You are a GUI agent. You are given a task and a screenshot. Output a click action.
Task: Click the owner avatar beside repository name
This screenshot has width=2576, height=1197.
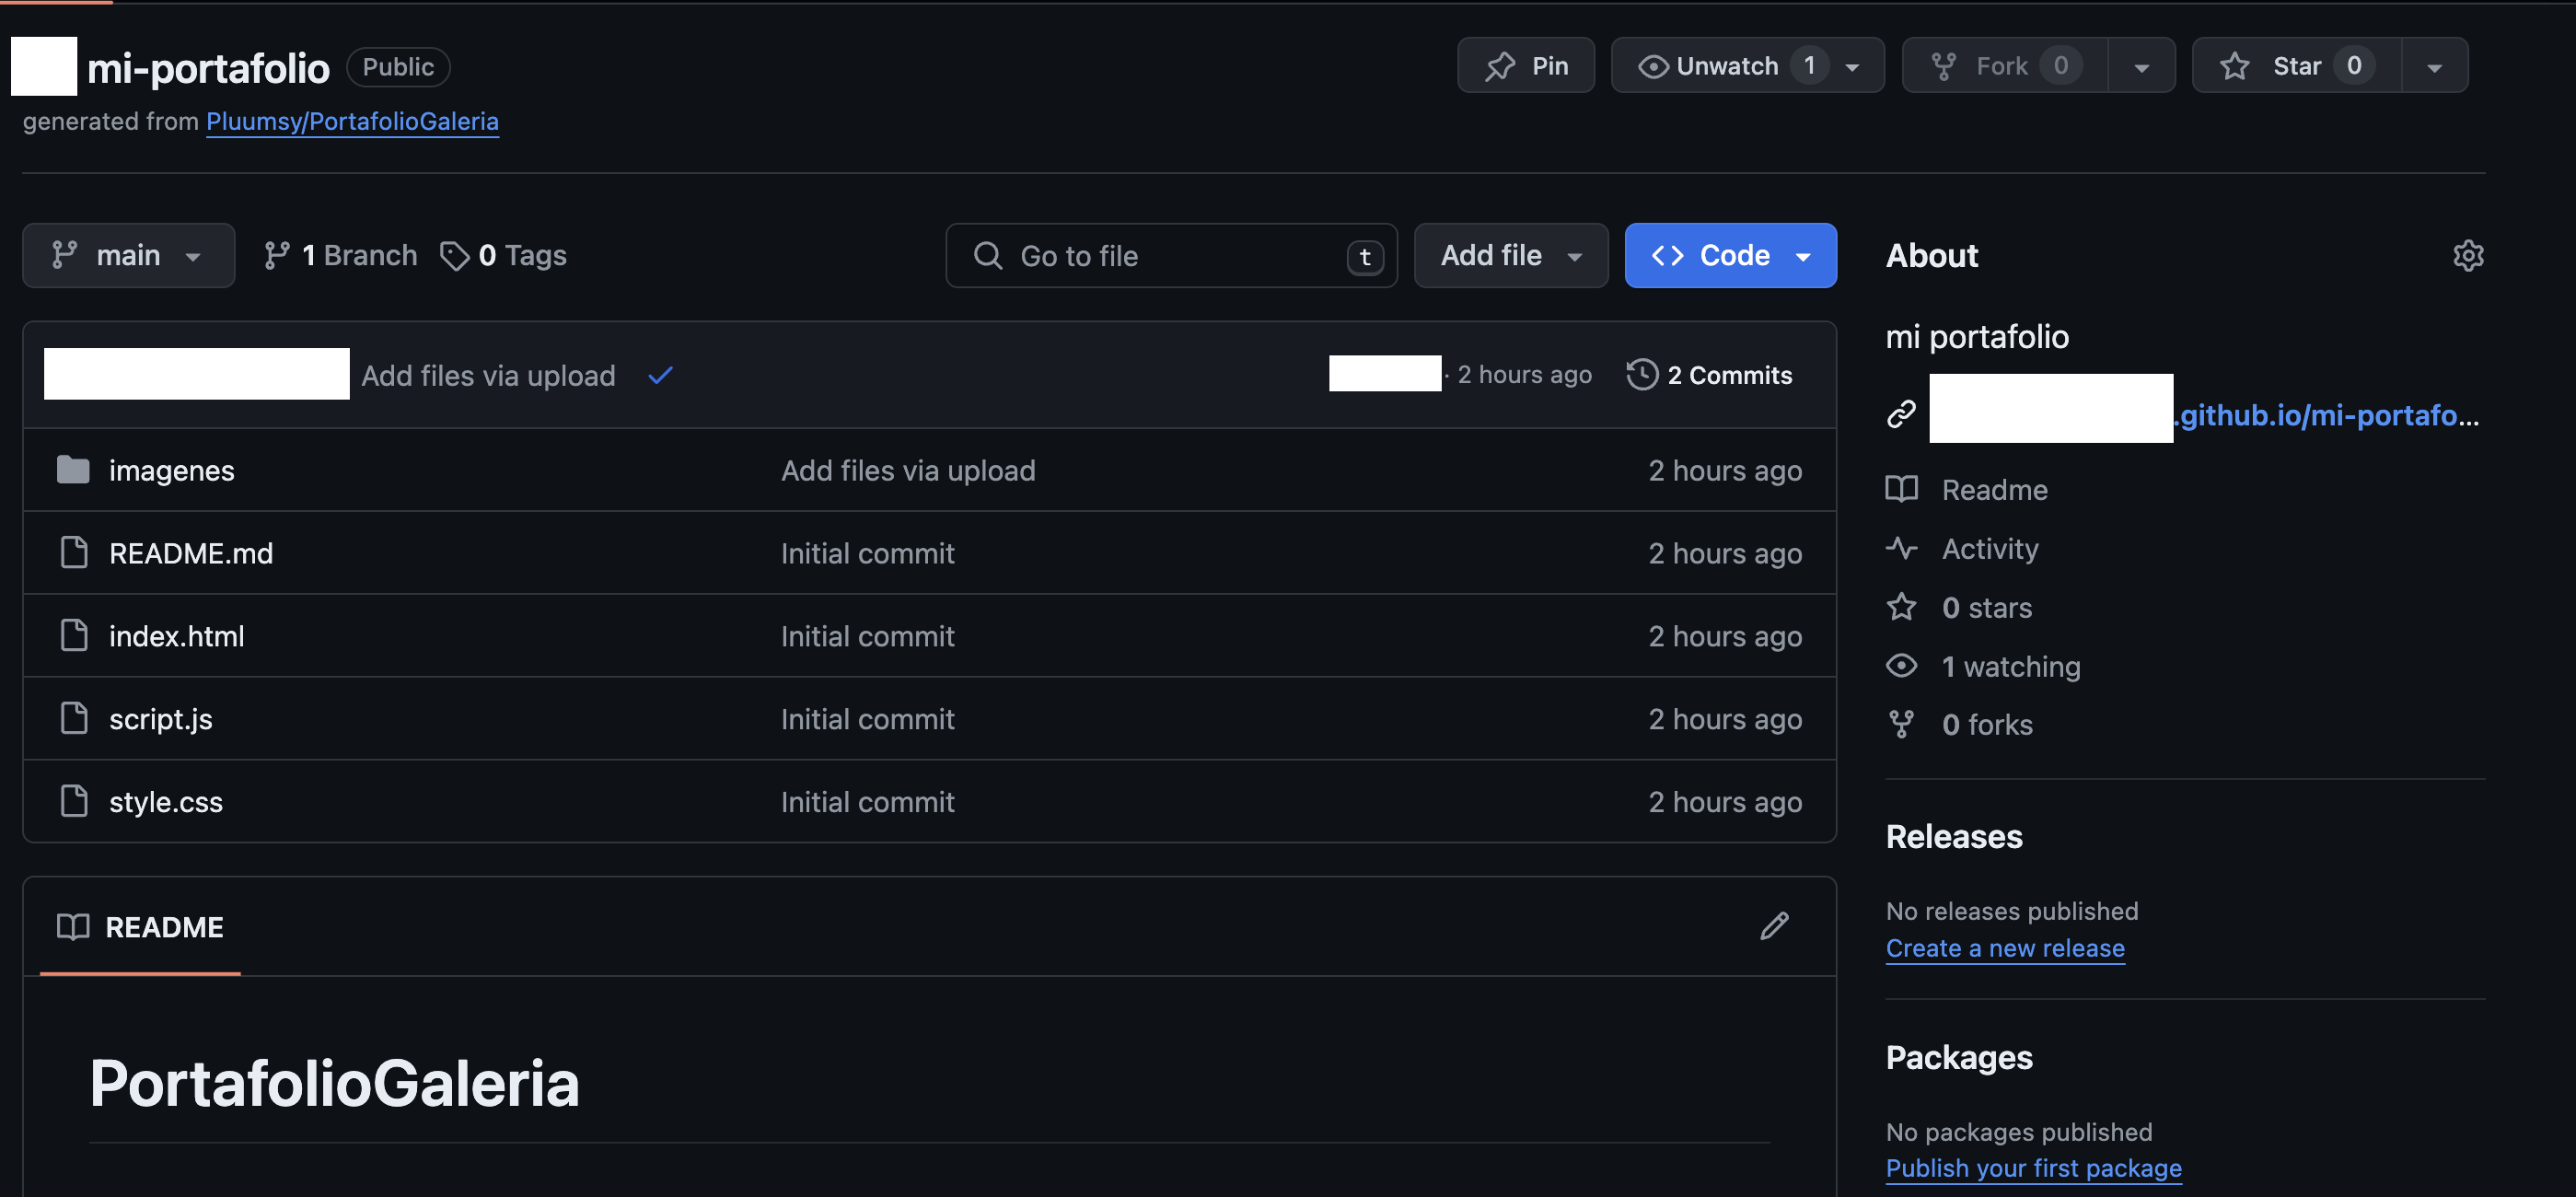tap(44, 66)
